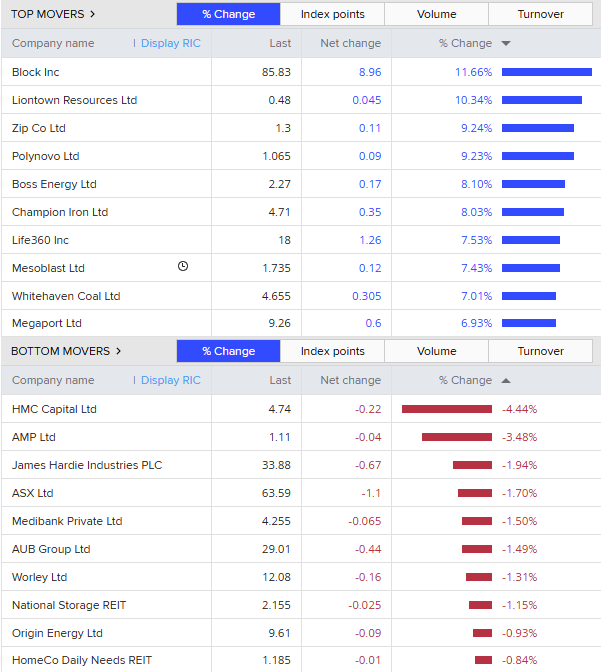Click ASX Ltd last price 63.59
The height and width of the screenshot is (672, 601).
click(276, 493)
